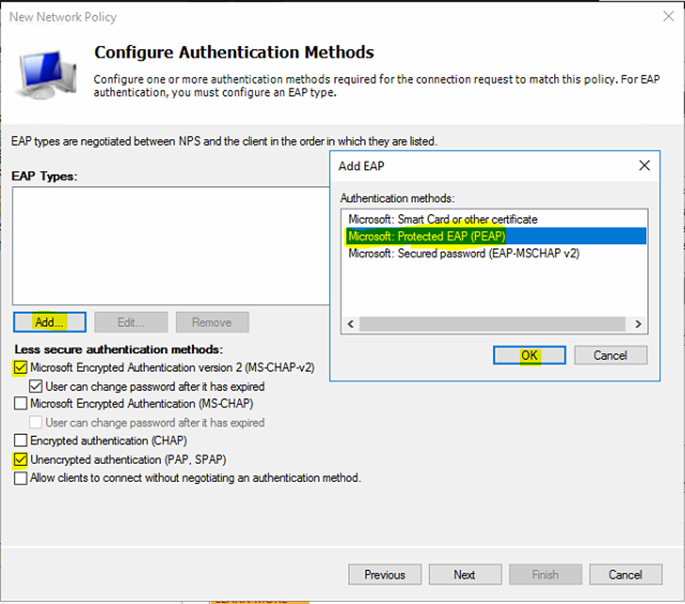
Task: Allow clients to connect without negotiating authentication
Action: click(x=21, y=479)
